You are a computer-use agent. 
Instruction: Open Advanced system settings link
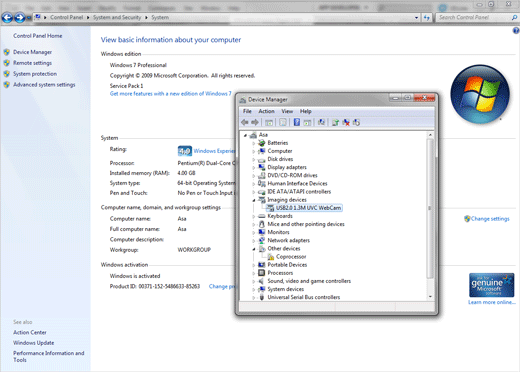coord(44,85)
